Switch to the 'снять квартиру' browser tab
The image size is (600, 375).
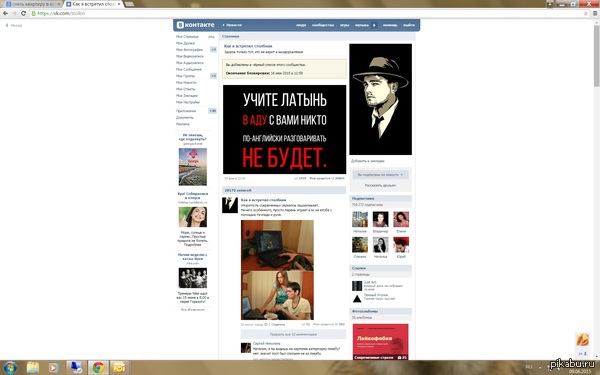(32, 4)
